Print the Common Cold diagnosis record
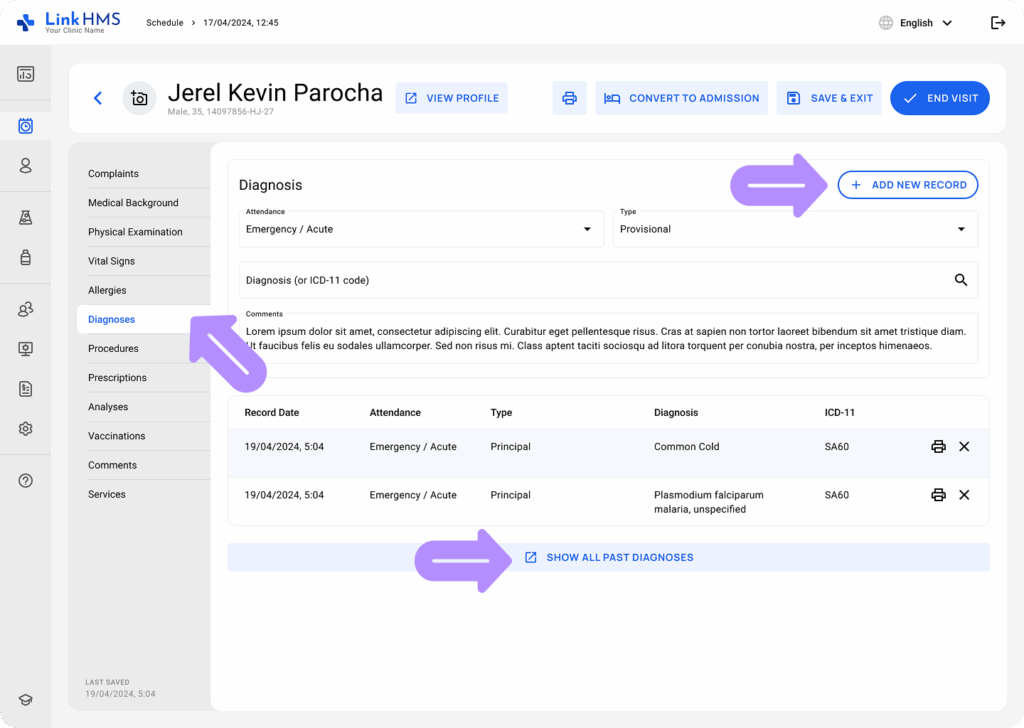Image resolution: width=1024 pixels, height=728 pixels. point(938,447)
